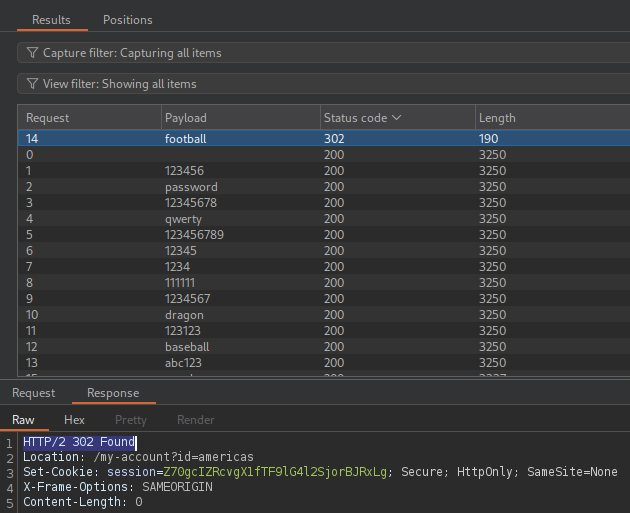Sort by the Payload column header
The height and width of the screenshot is (513, 630).
[241, 118]
